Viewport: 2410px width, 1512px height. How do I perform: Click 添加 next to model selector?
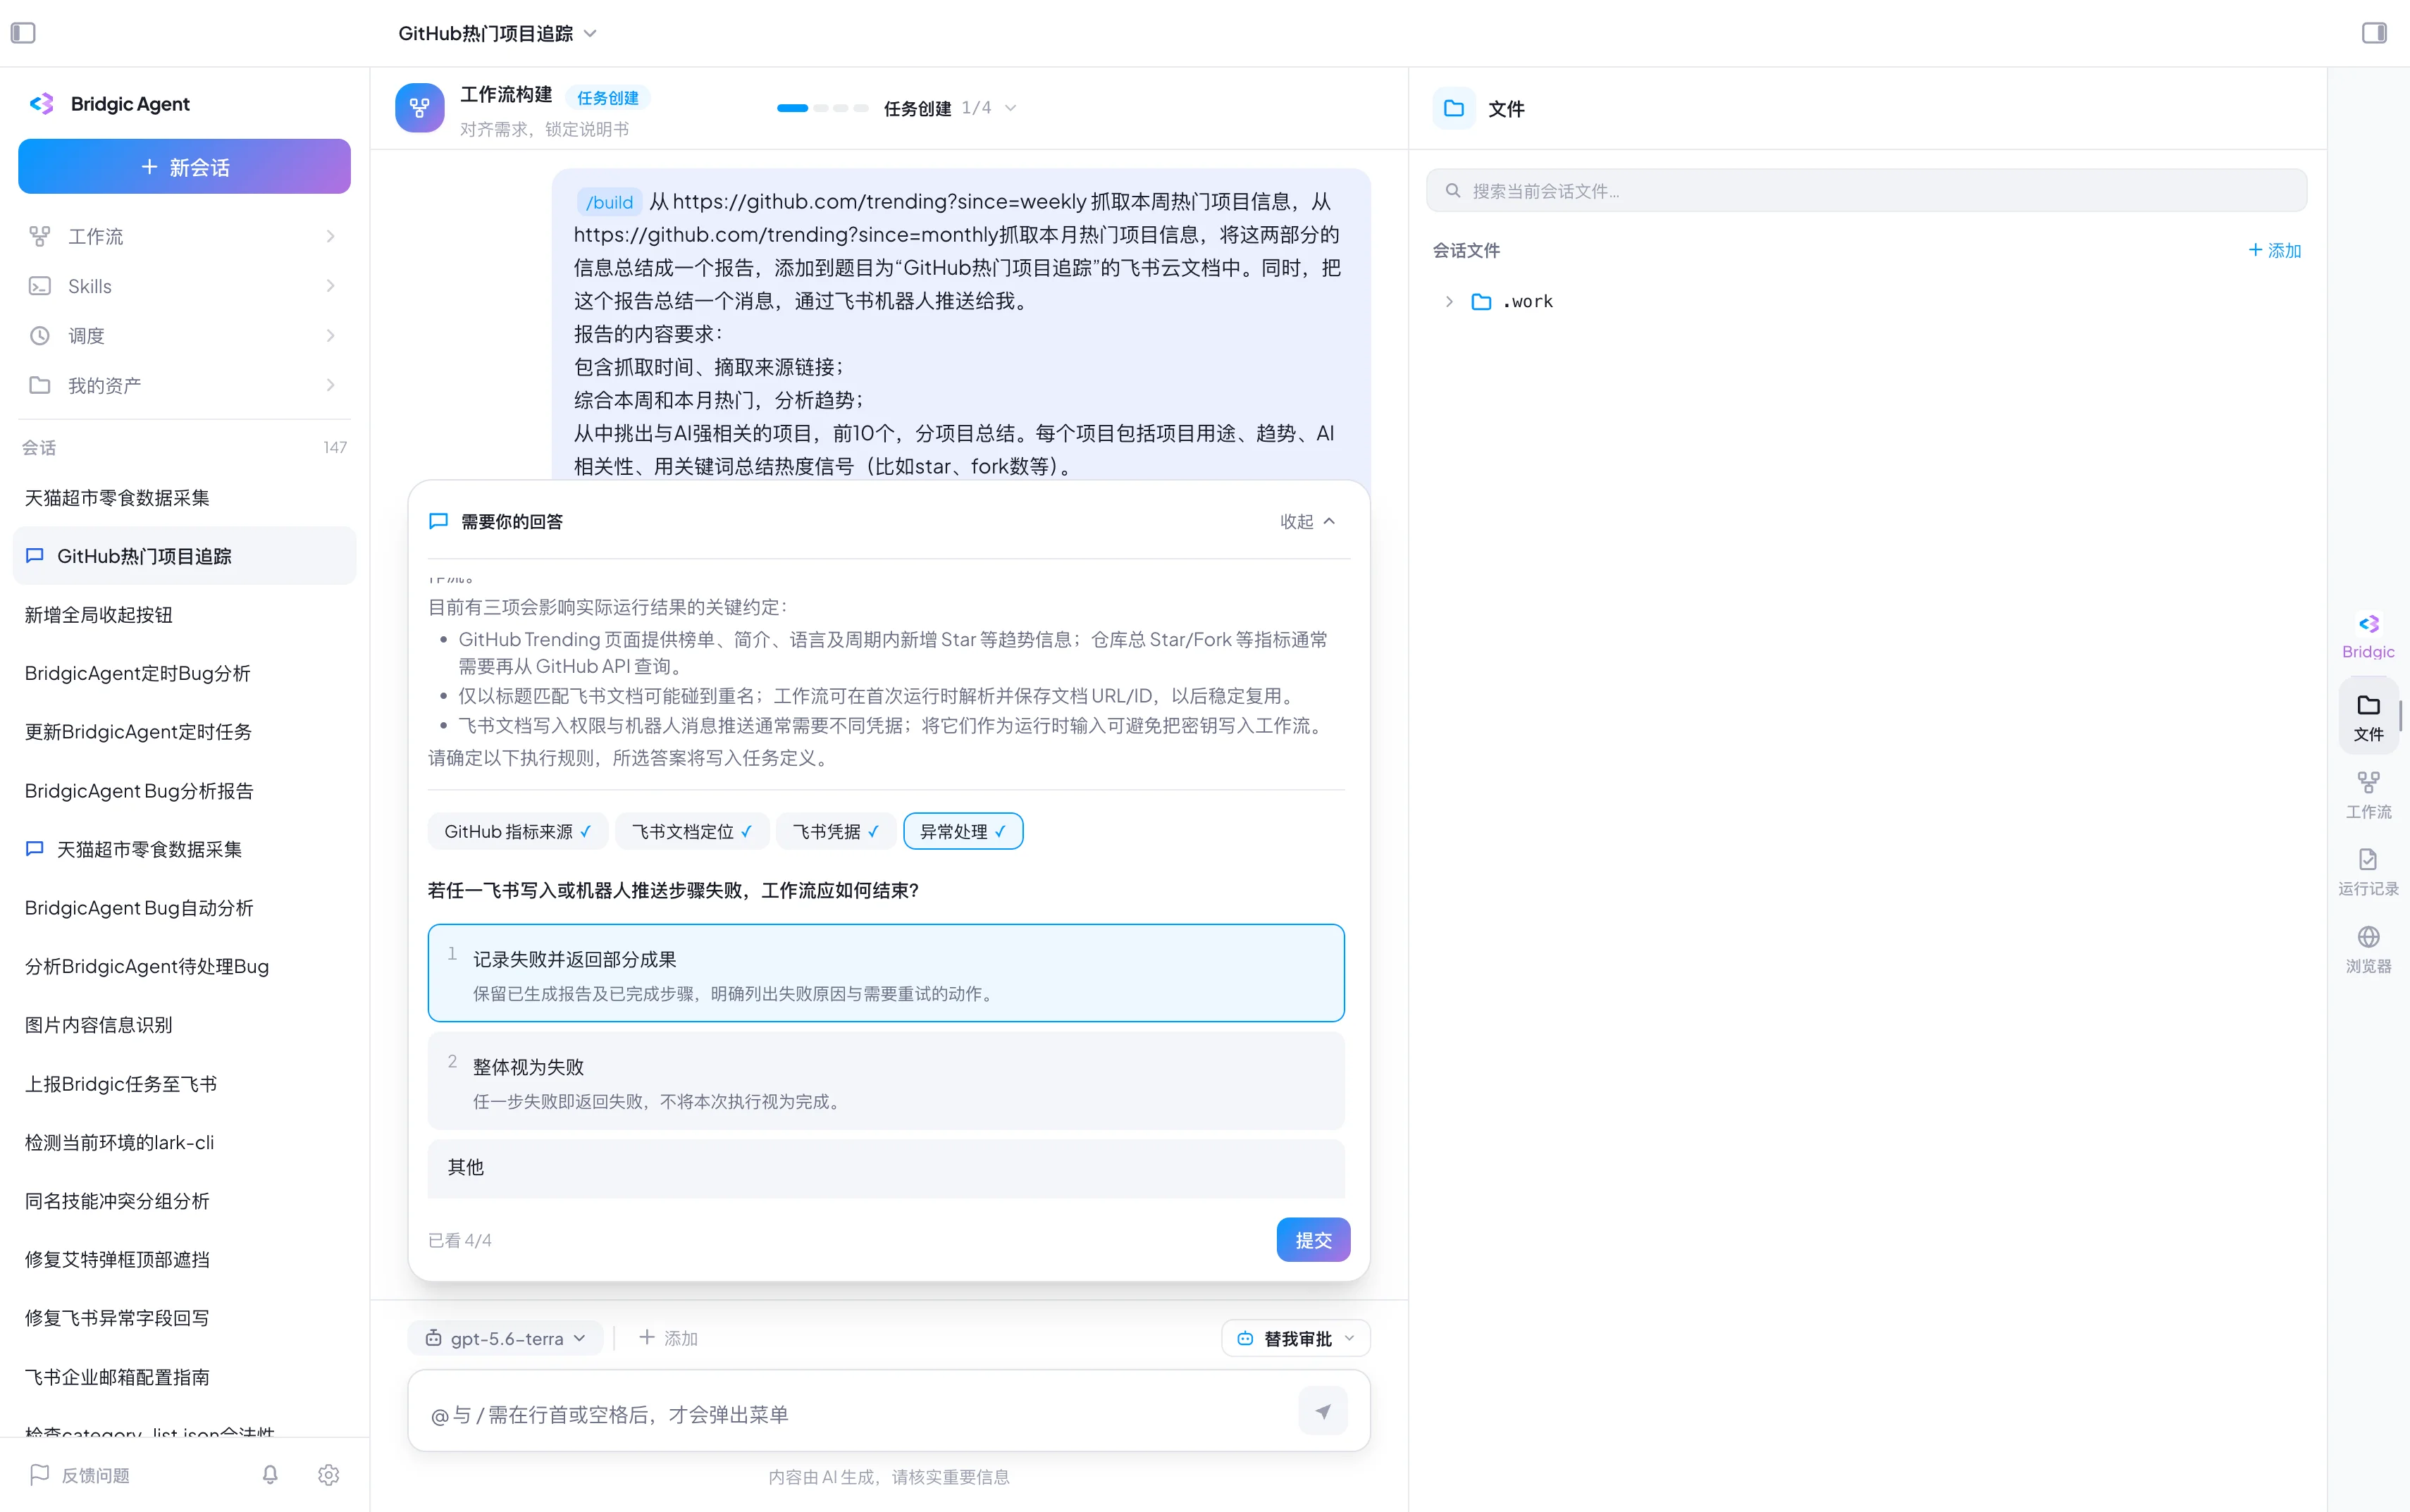tap(668, 1338)
